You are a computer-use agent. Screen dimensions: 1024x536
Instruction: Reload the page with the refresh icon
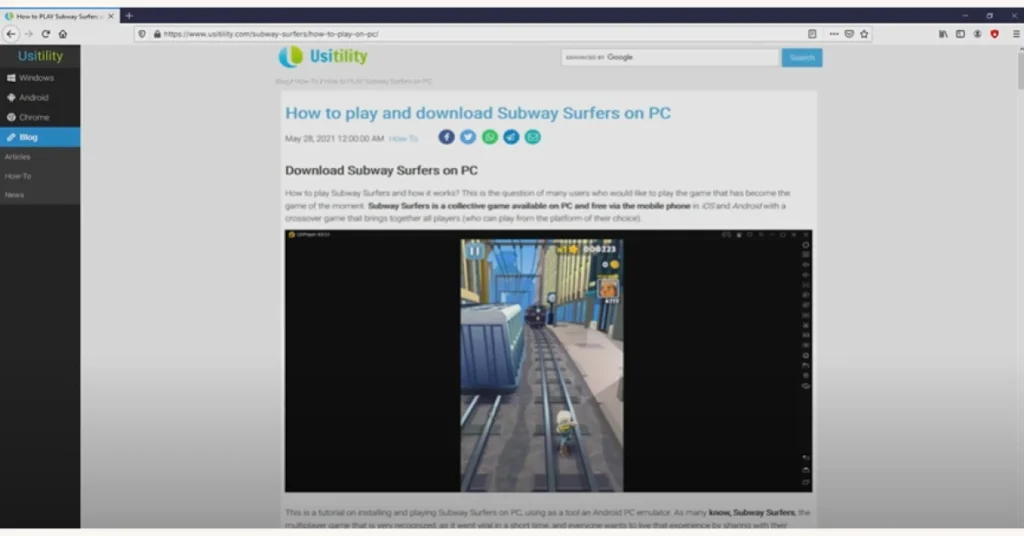pos(46,34)
